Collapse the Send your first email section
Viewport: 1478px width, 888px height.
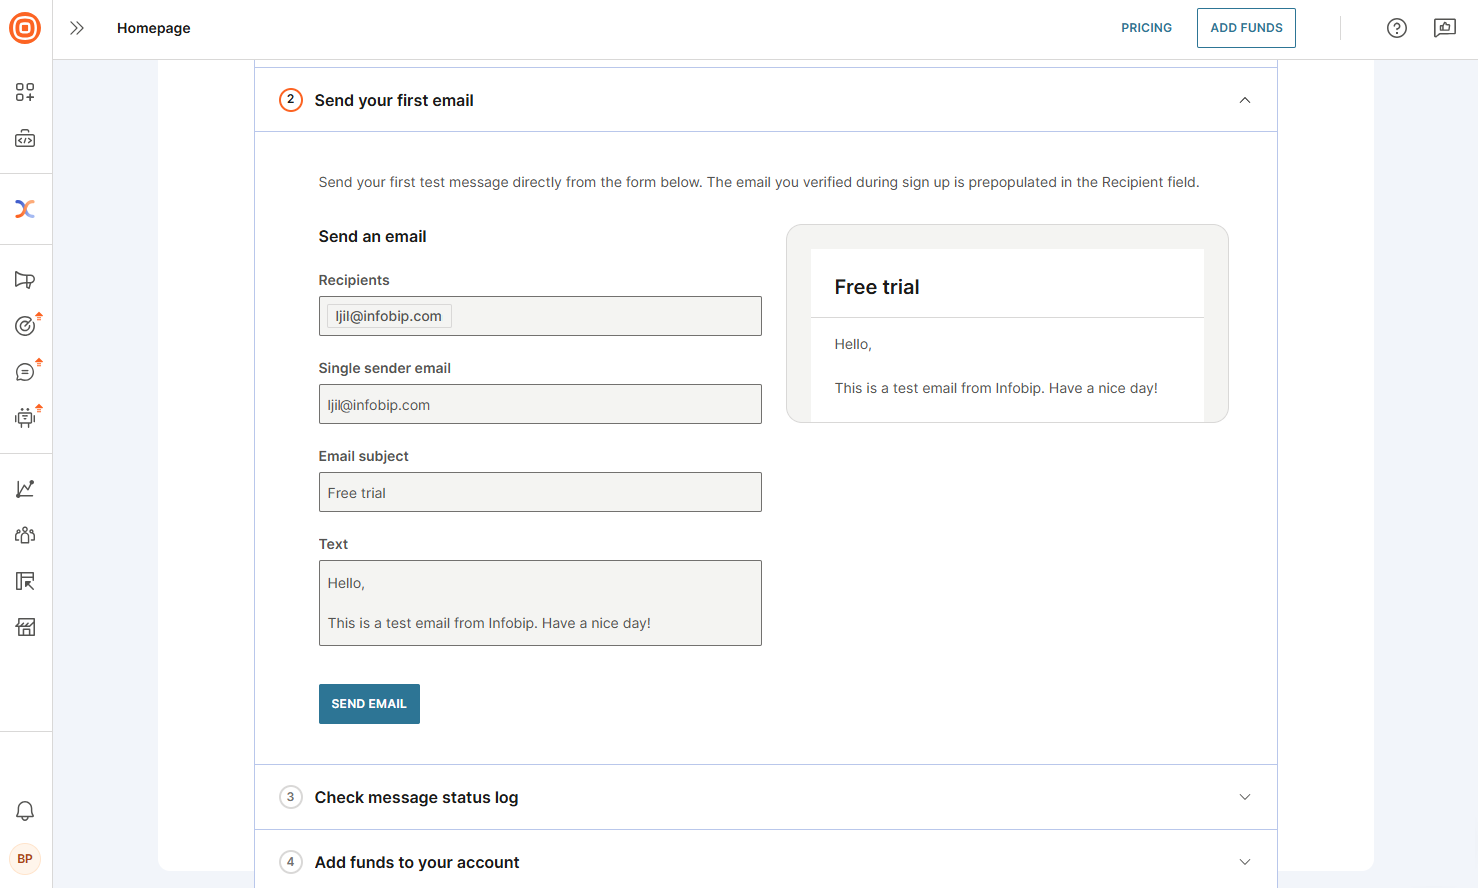pos(1245,100)
